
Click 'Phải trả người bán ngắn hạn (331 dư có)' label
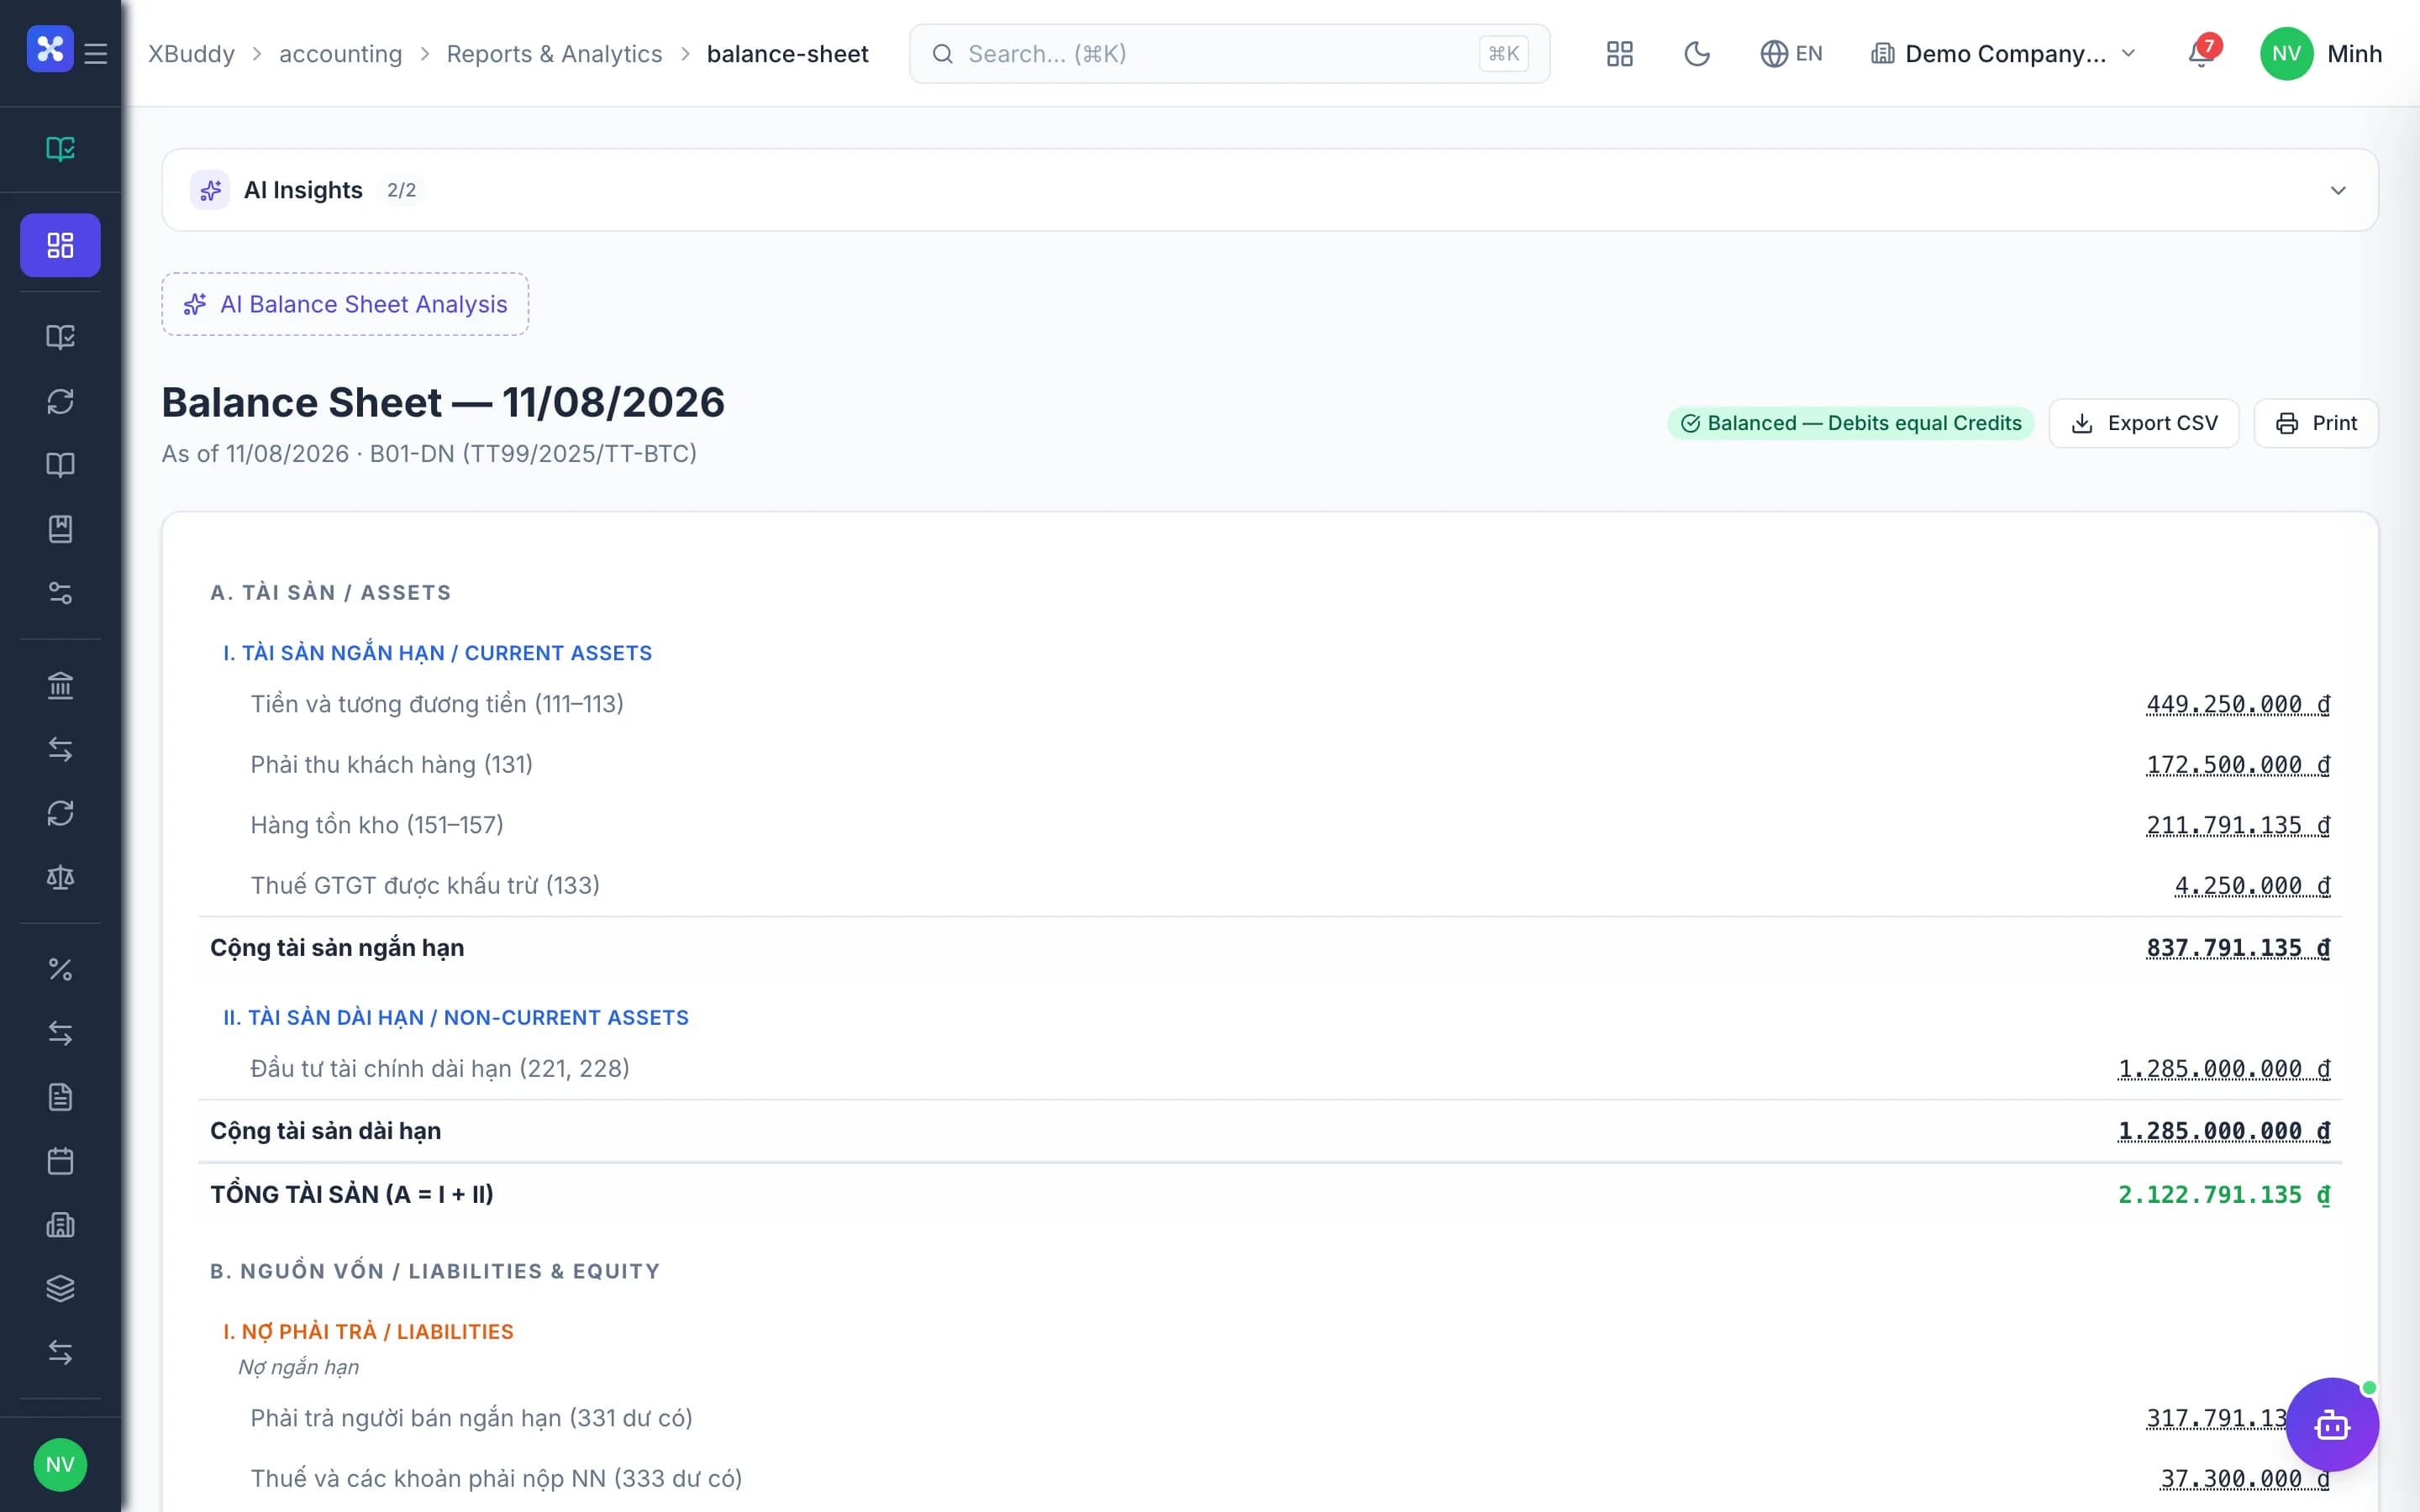click(471, 1418)
